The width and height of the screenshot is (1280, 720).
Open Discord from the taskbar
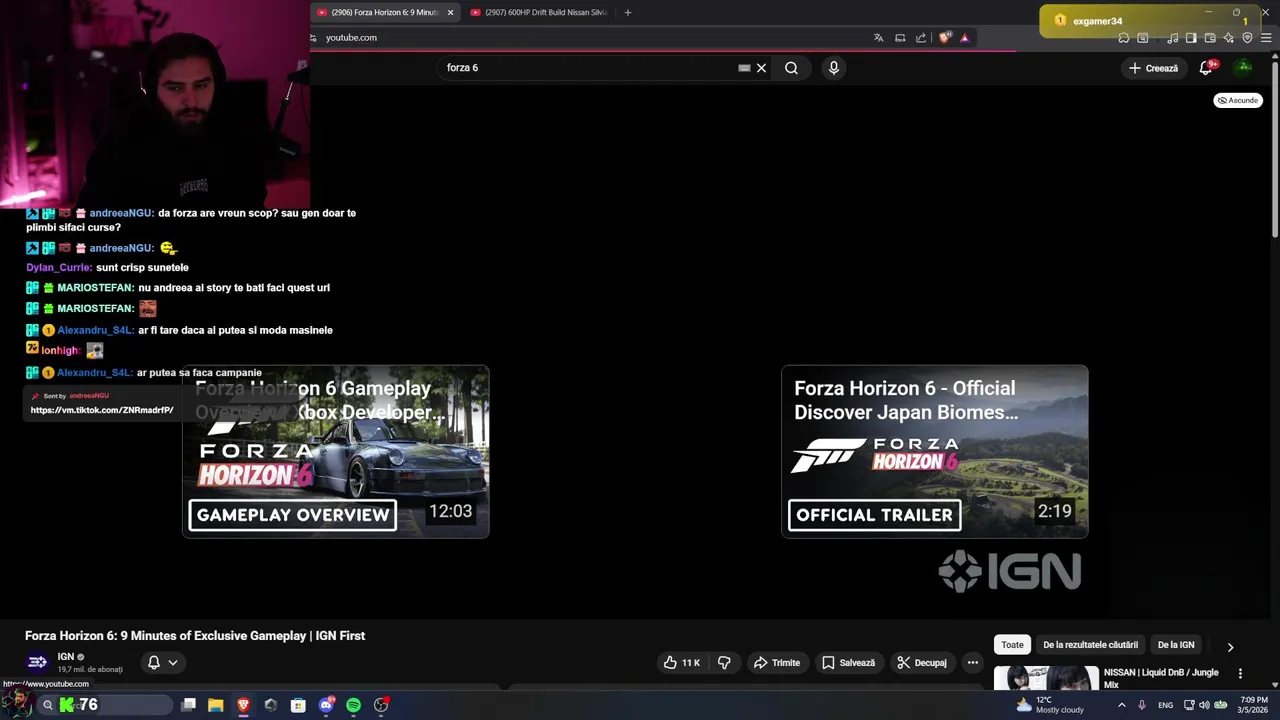click(326, 705)
